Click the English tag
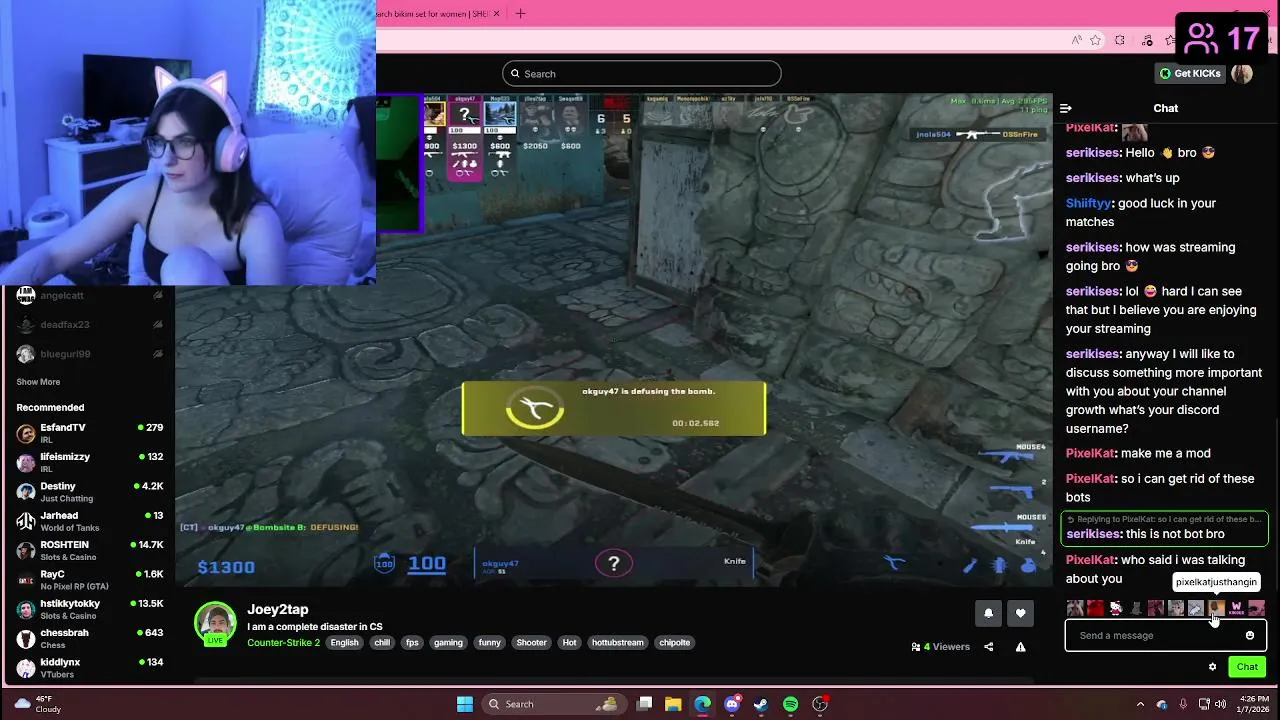The image size is (1280, 720). click(344, 643)
